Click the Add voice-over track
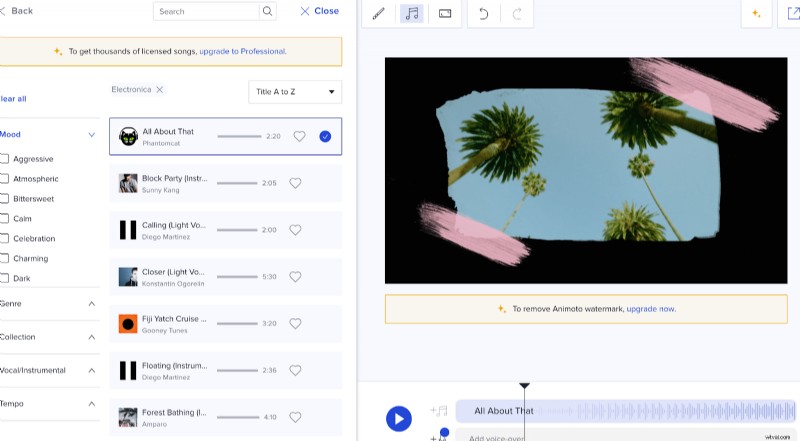Image resolution: width=800 pixels, height=441 pixels. coord(626,435)
